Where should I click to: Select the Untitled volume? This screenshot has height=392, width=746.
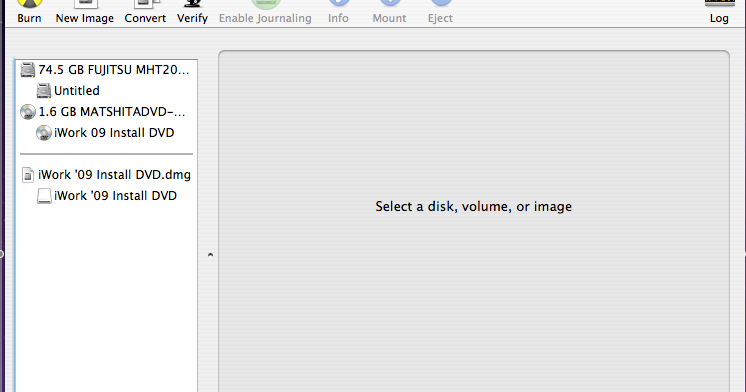(107, 90)
